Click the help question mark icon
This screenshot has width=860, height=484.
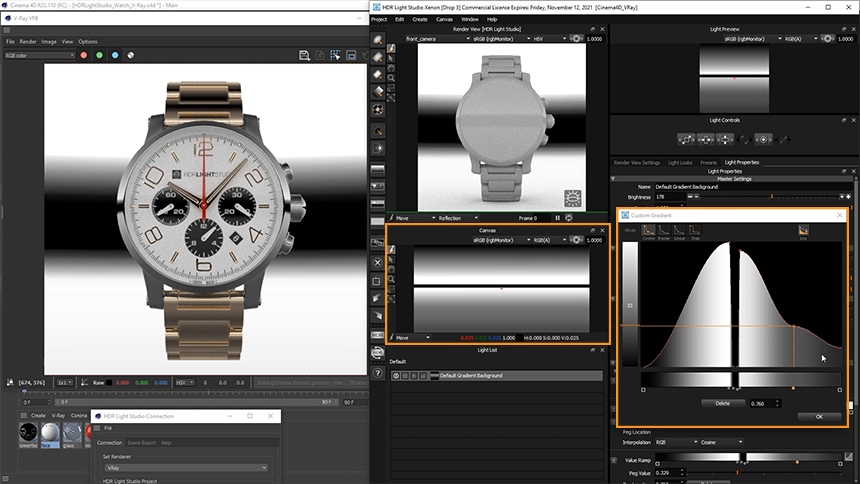[x=377, y=373]
